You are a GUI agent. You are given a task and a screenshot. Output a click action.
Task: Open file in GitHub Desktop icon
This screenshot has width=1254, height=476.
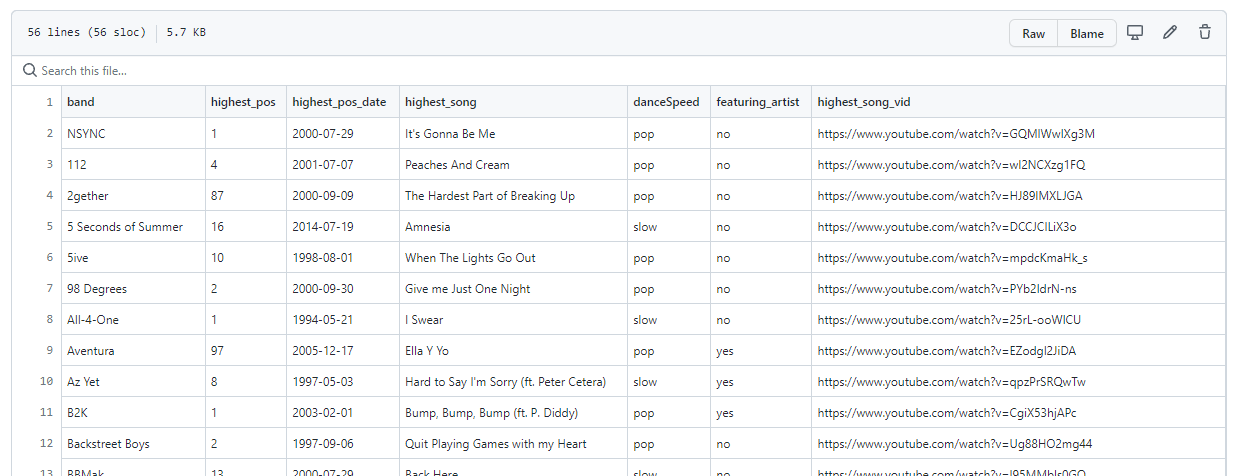coord(1135,33)
